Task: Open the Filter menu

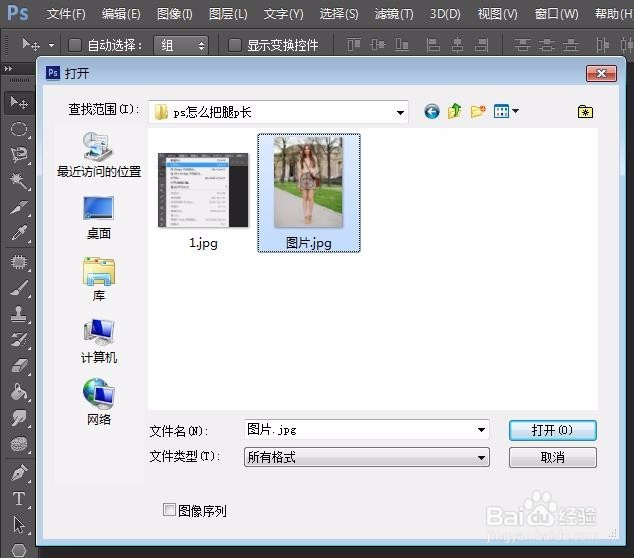Action: (x=394, y=14)
